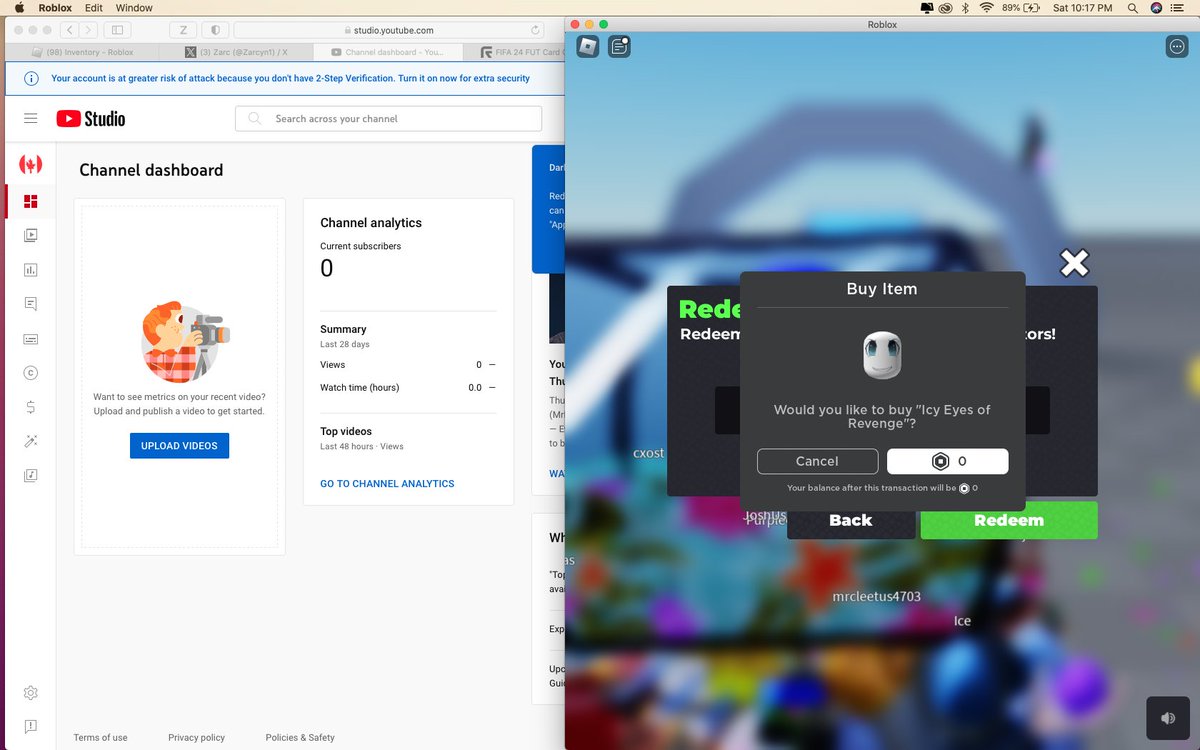Viewport: 1200px width, 750px height.
Task: Open the Analytics sidebar icon
Action: click(x=31, y=270)
